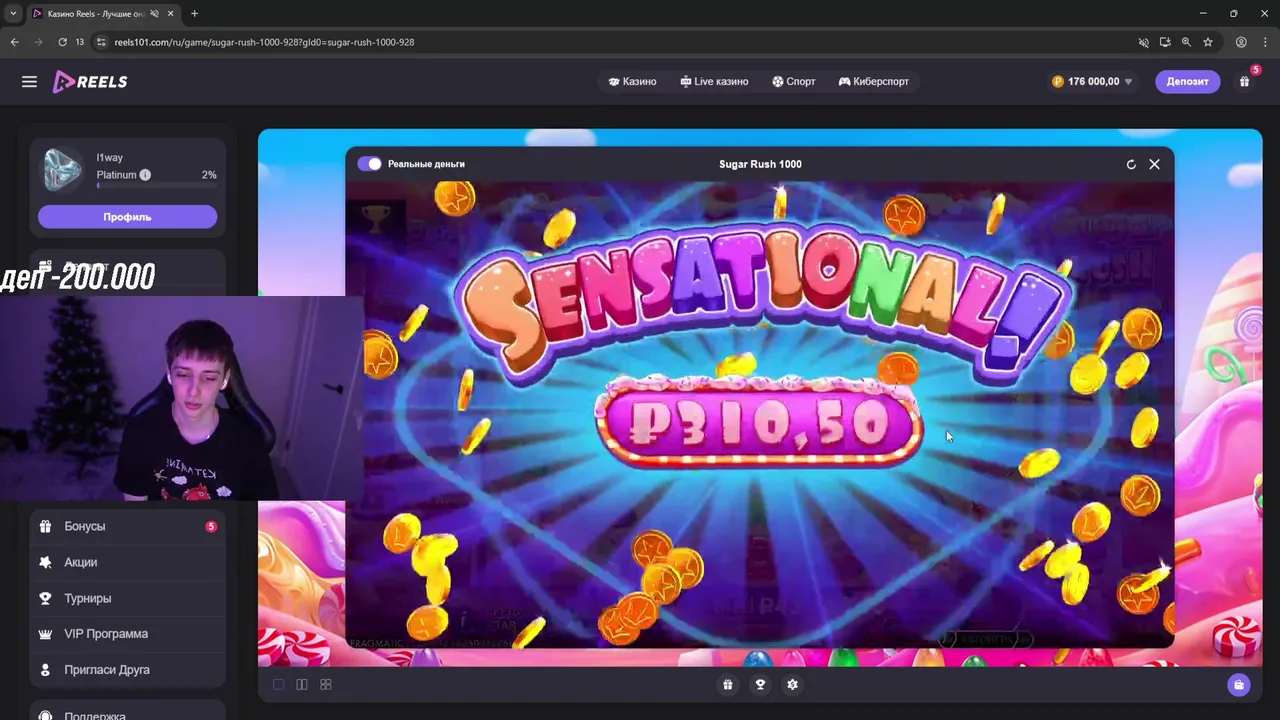Close the Sugar Rush 1000 game window
Image resolution: width=1280 pixels, height=720 pixels.
[1154, 164]
